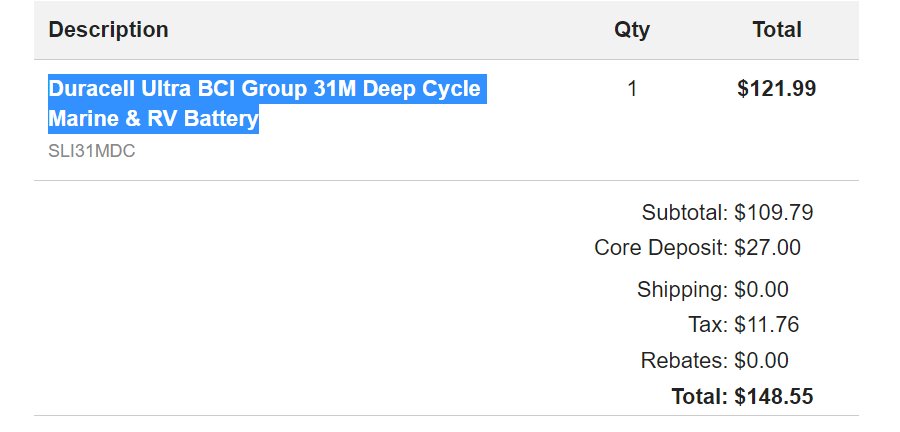Image resolution: width=900 pixels, height=432 pixels.
Task: Click the Tax label
Action: tap(707, 325)
